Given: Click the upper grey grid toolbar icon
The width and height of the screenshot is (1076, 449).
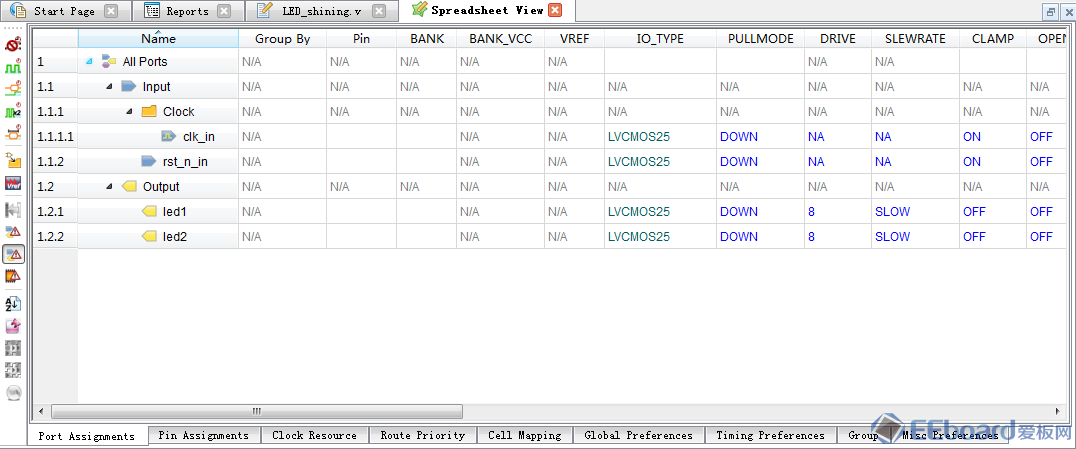Looking at the screenshot, I should 12,348.
